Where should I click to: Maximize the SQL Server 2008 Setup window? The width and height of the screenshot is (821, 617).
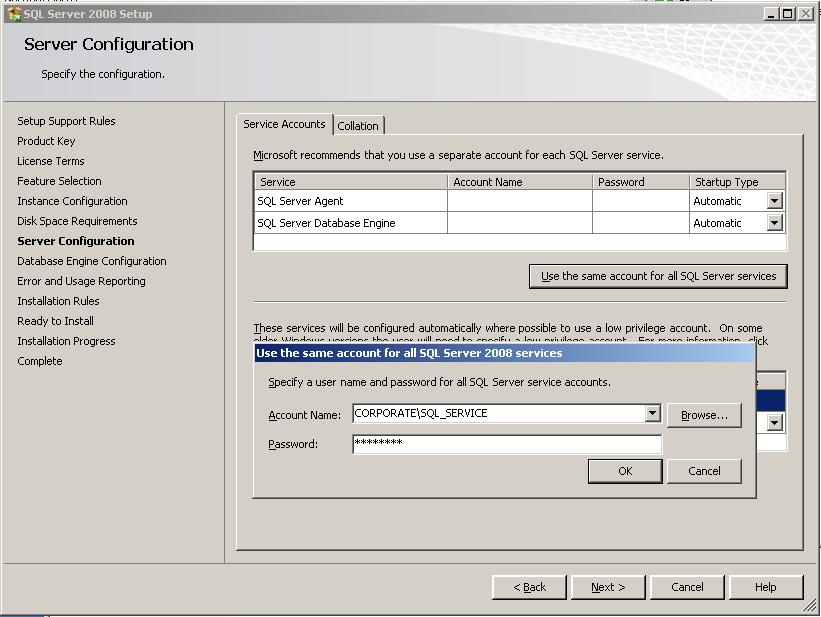[x=787, y=14]
